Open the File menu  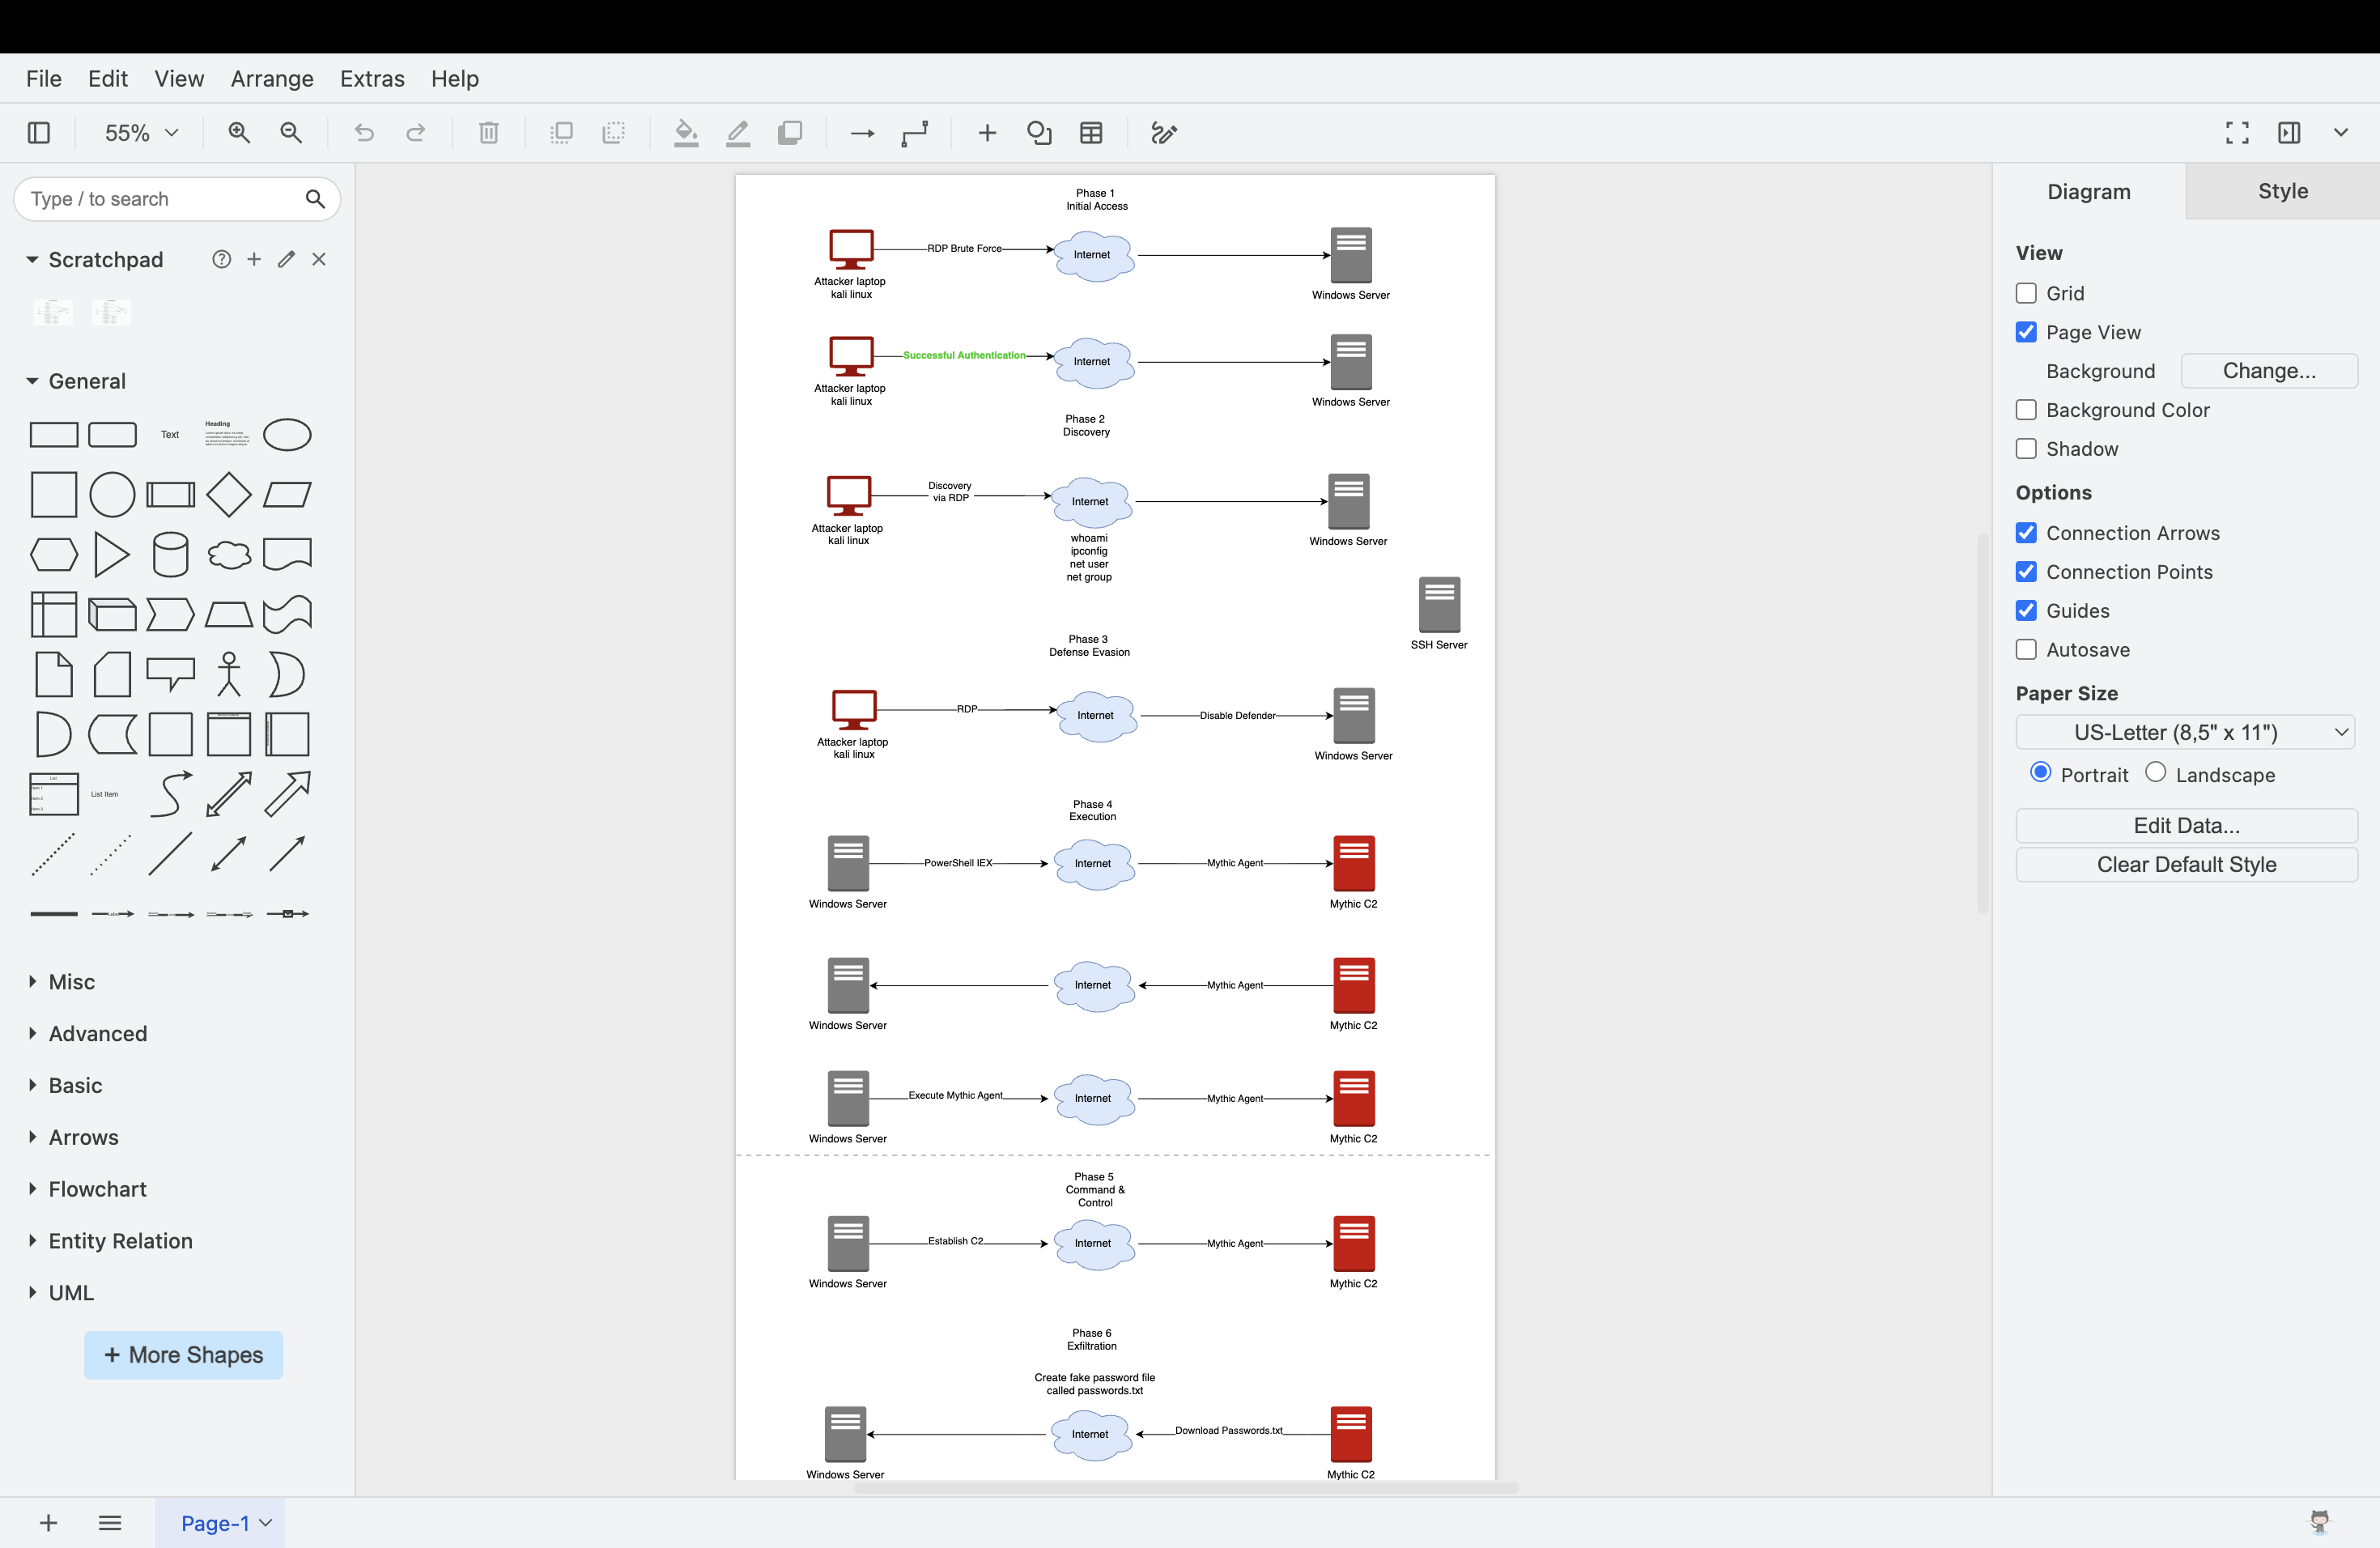point(44,79)
